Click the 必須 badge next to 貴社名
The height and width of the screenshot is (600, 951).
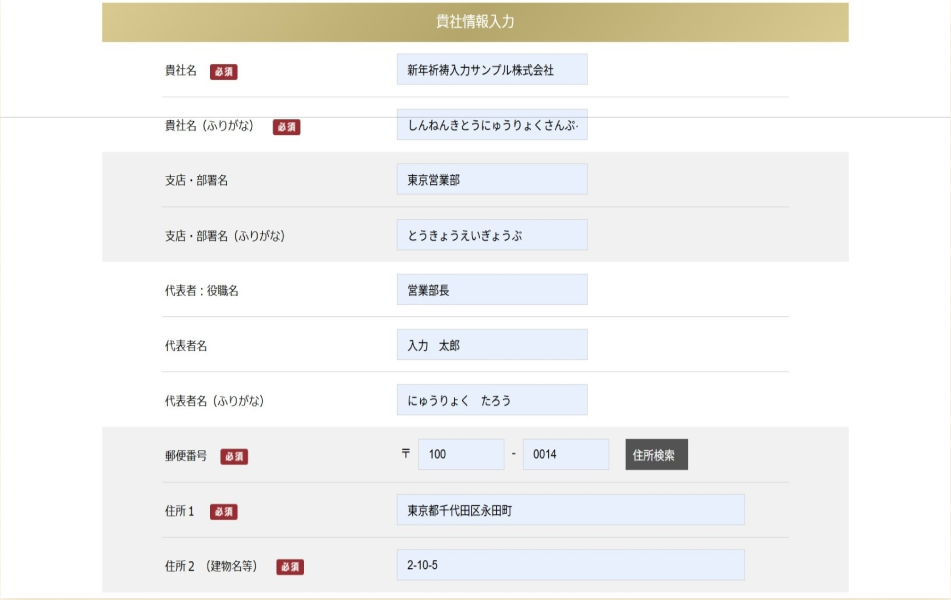pos(223,72)
